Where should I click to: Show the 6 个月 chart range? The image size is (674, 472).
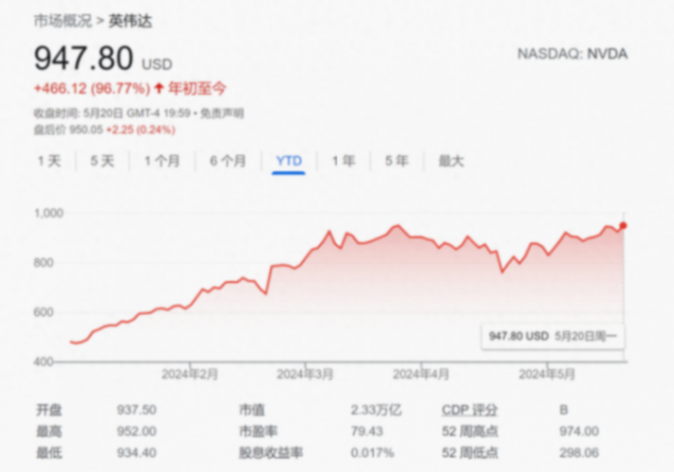pyautogui.click(x=228, y=161)
